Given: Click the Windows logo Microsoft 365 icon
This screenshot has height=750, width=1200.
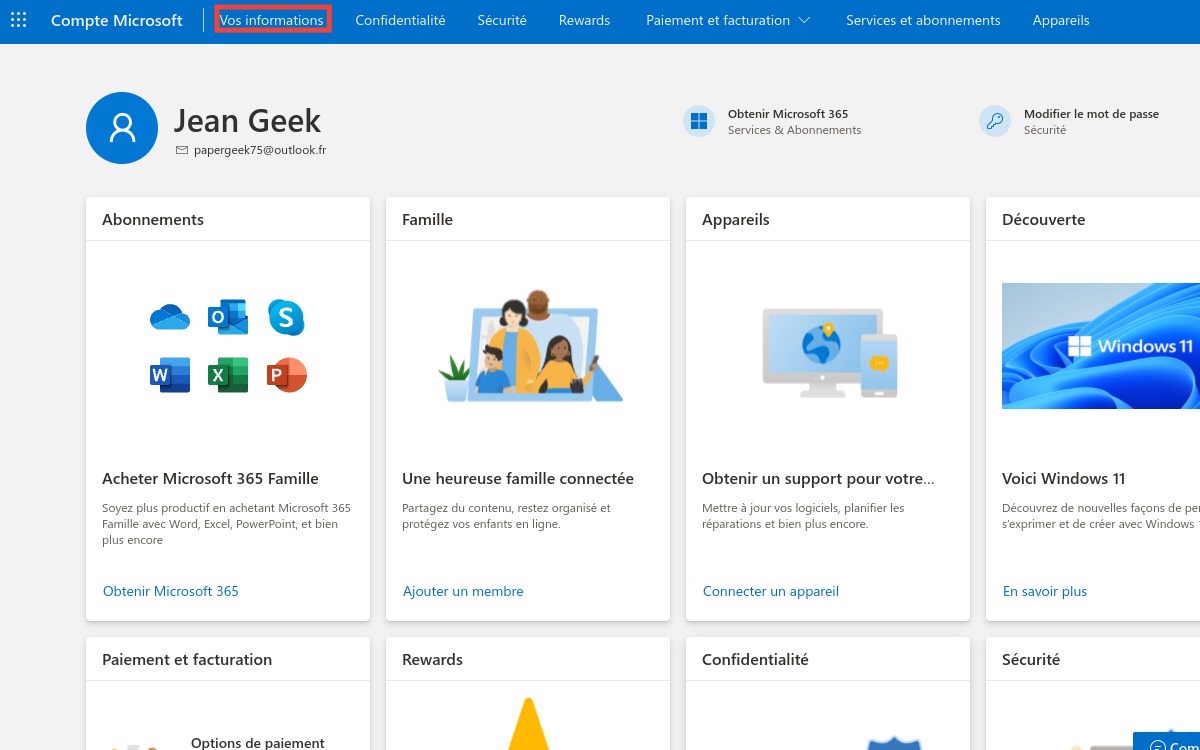Looking at the screenshot, I should click(x=699, y=121).
